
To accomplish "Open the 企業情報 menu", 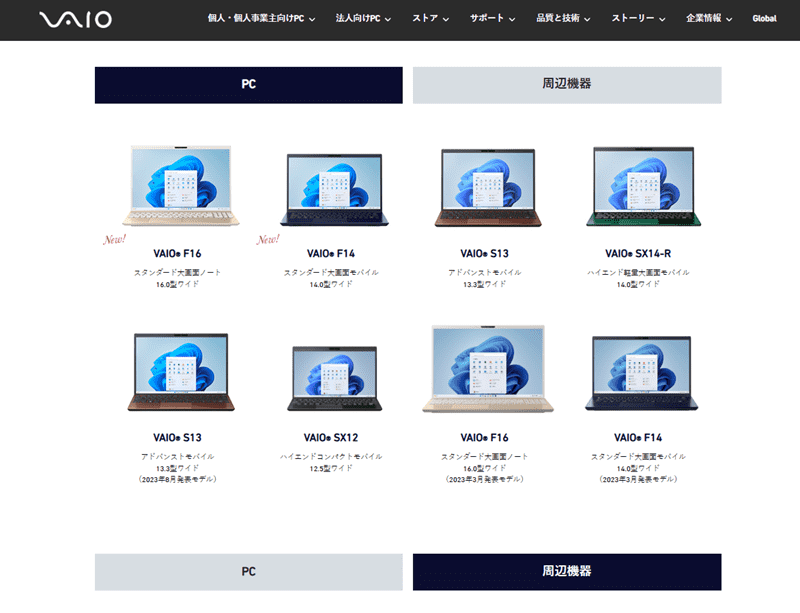I will pyautogui.click(x=709, y=18).
